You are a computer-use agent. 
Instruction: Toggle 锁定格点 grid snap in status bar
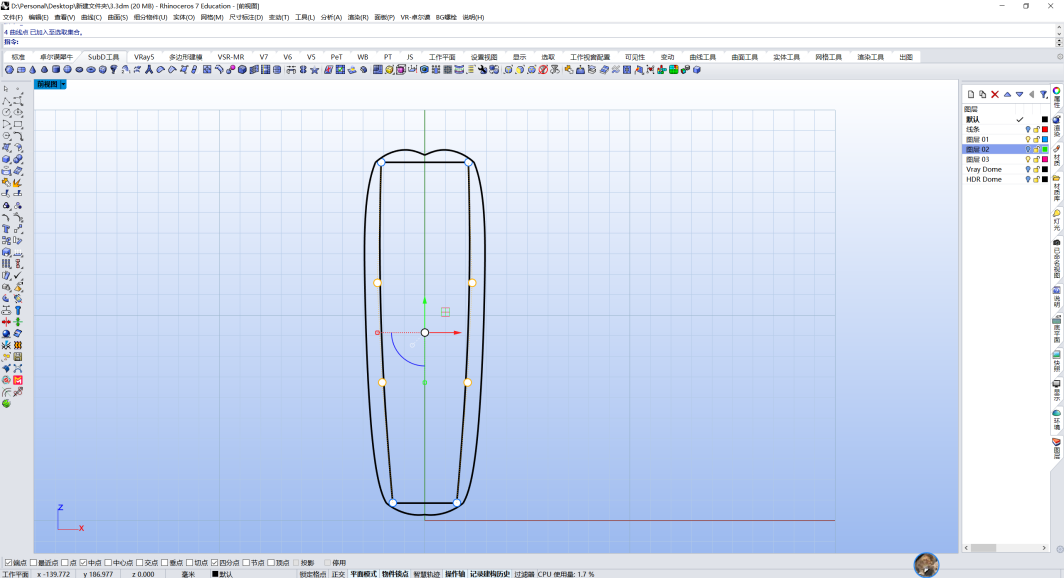313,574
